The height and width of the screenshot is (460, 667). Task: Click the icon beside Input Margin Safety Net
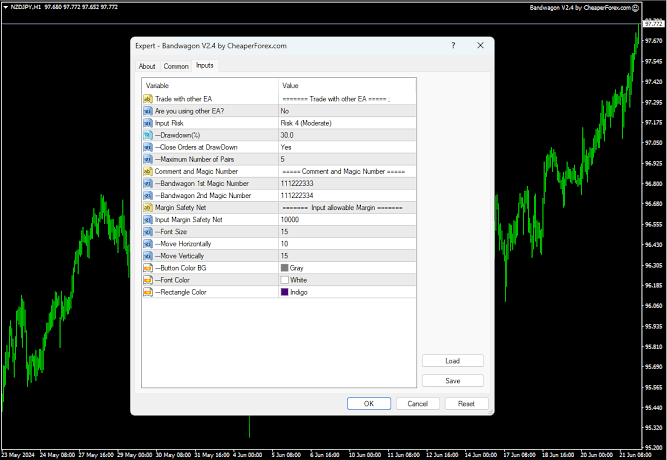[x=148, y=220]
